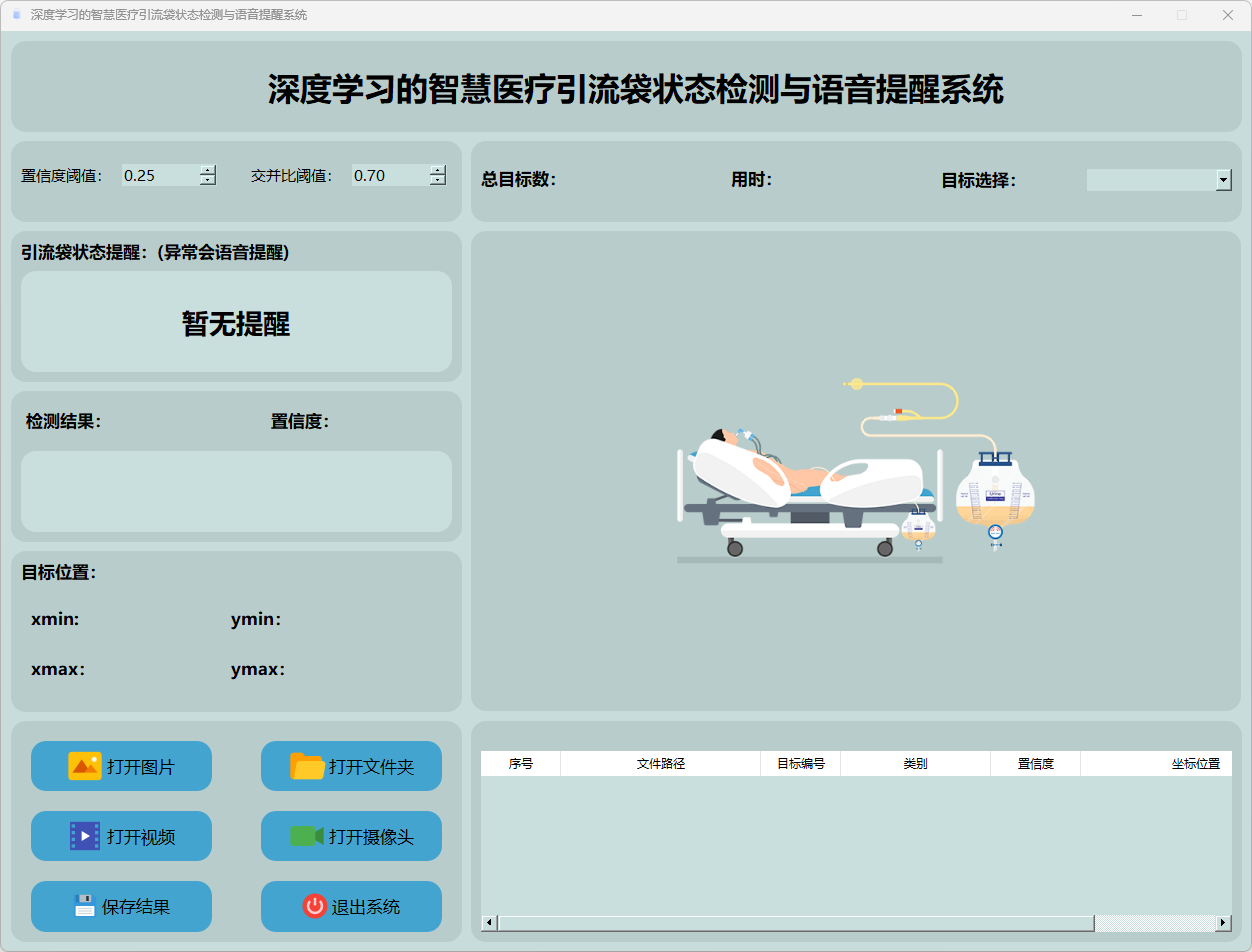Decrease the confidence threshold with down arrow

coord(208,180)
